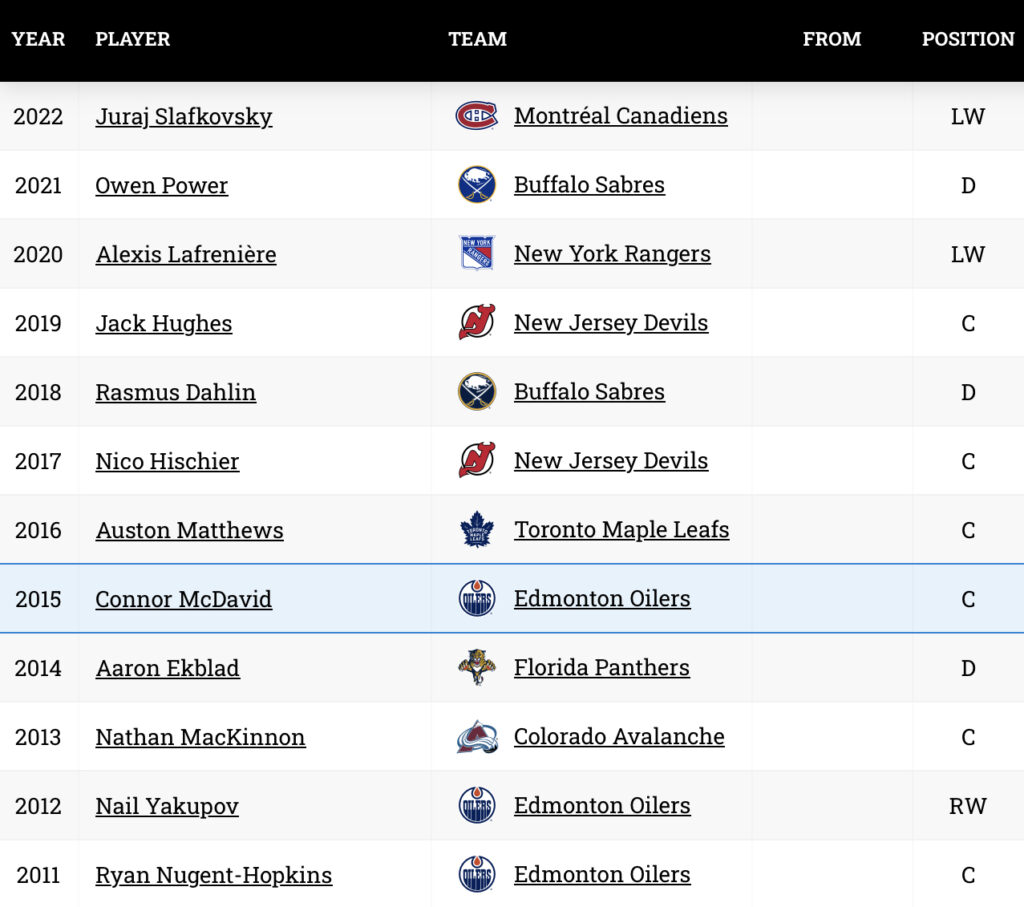Open Ryan Nugent-Hopkins player link
Image resolution: width=1024 pixels, height=907 pixels.
click(213, 876)
